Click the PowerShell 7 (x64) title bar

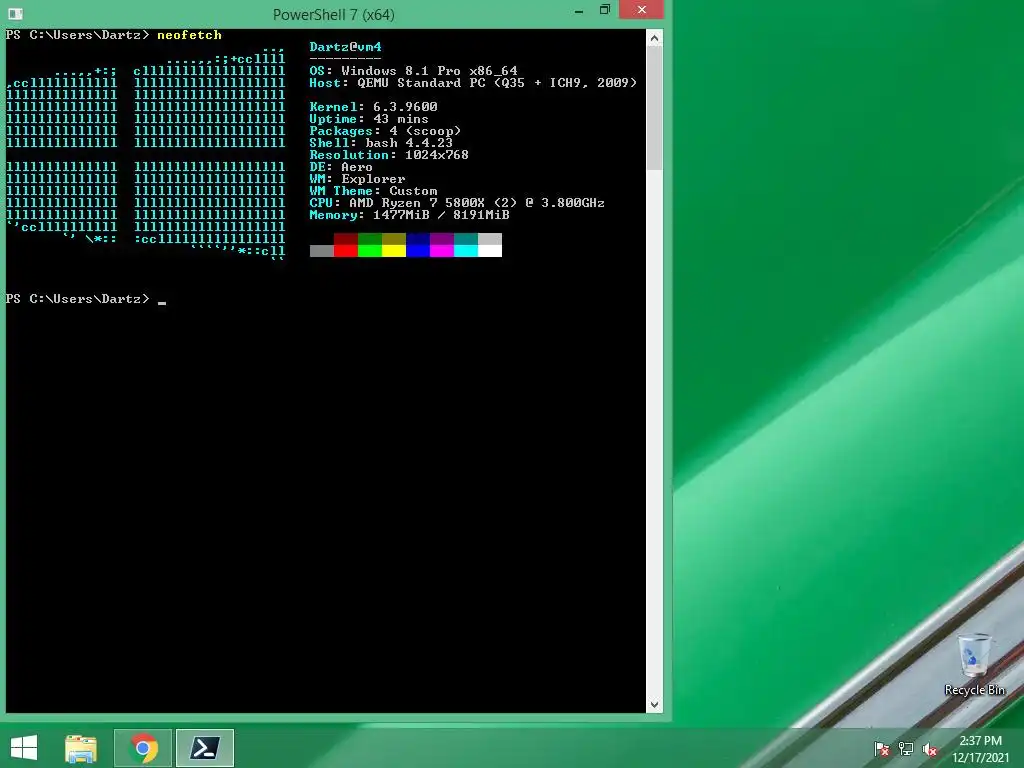tap(334, 14)
